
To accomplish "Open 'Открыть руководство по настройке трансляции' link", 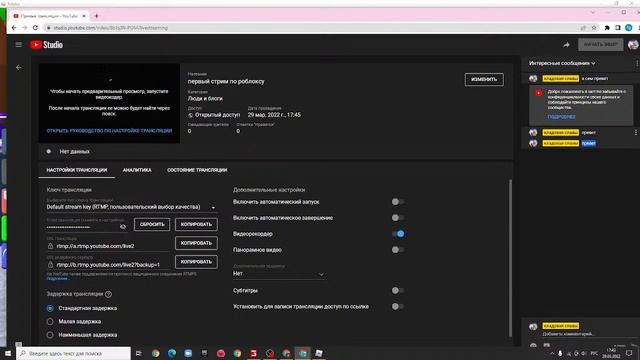I will 109,131.
